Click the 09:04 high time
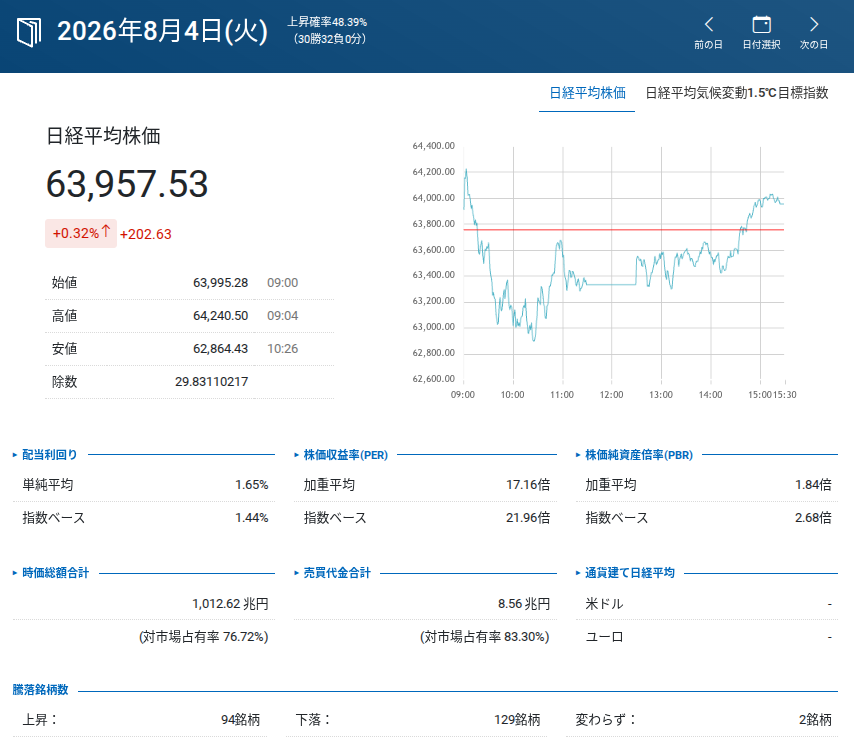This screenshot has height=741, width=854. 282,316
